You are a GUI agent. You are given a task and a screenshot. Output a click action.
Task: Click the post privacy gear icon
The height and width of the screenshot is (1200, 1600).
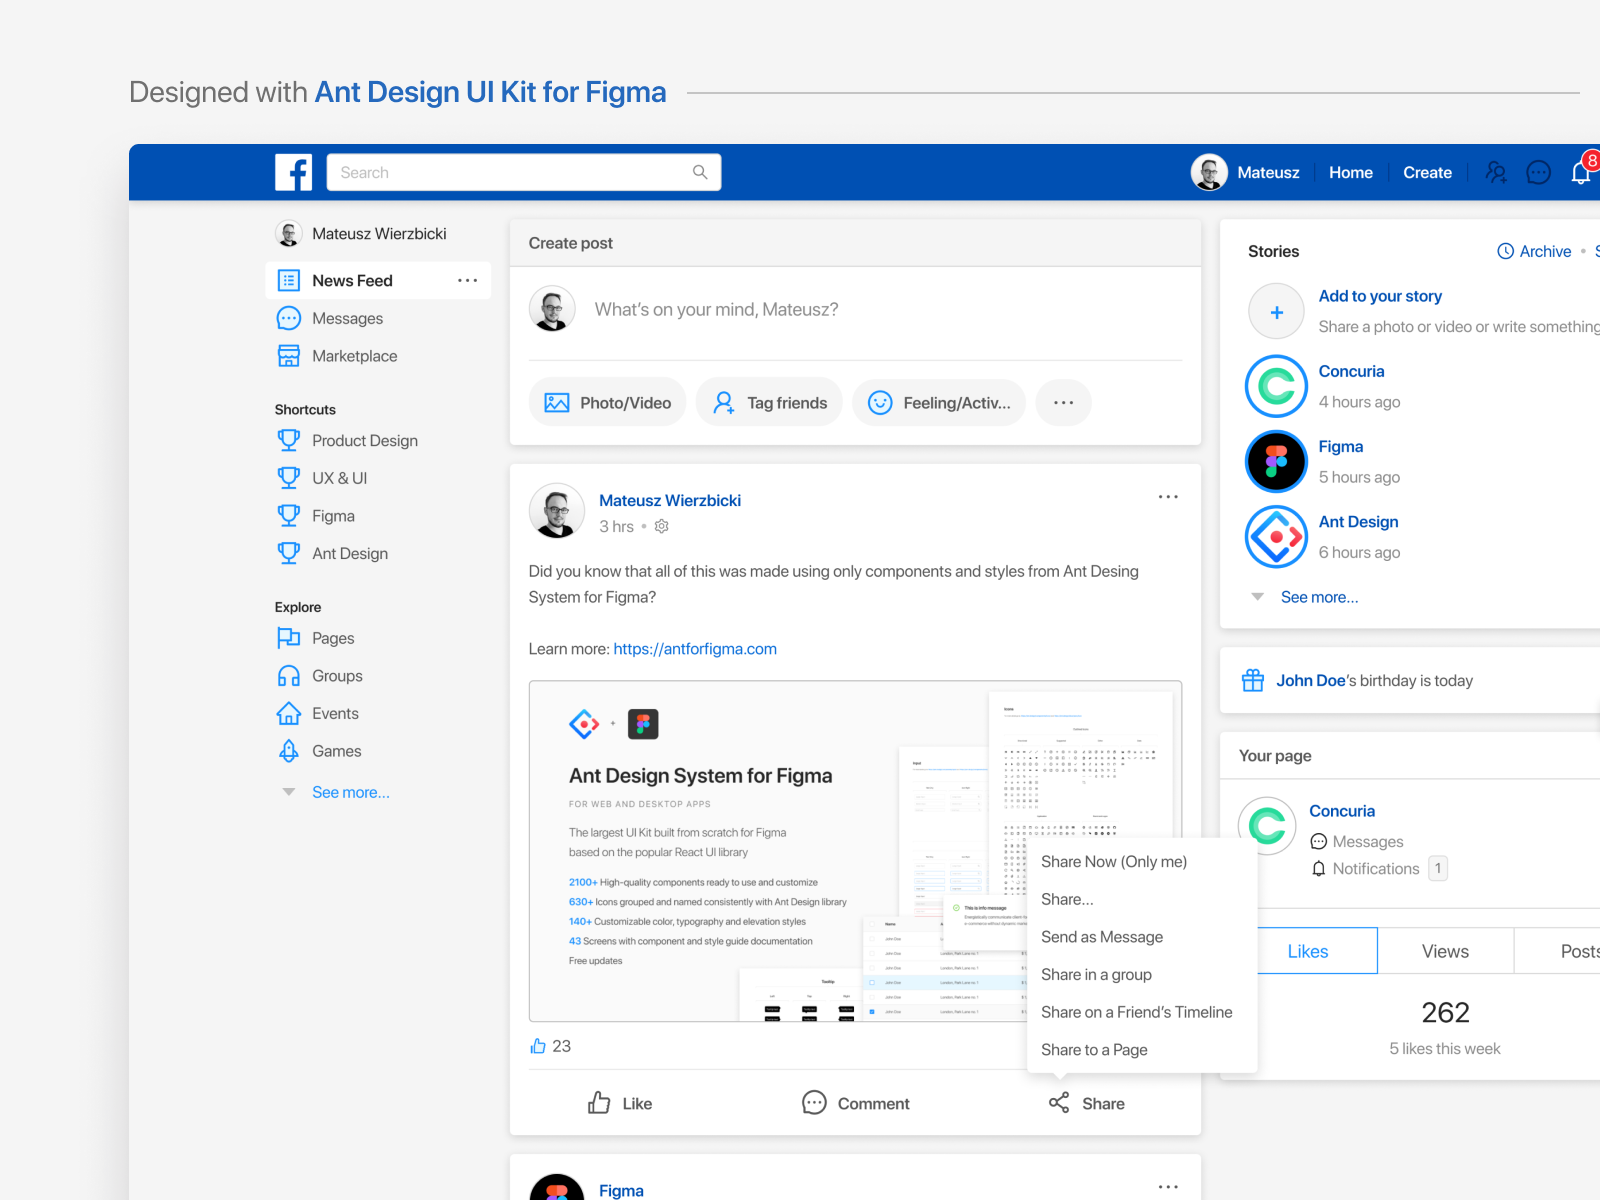click(x=661, y=526)
